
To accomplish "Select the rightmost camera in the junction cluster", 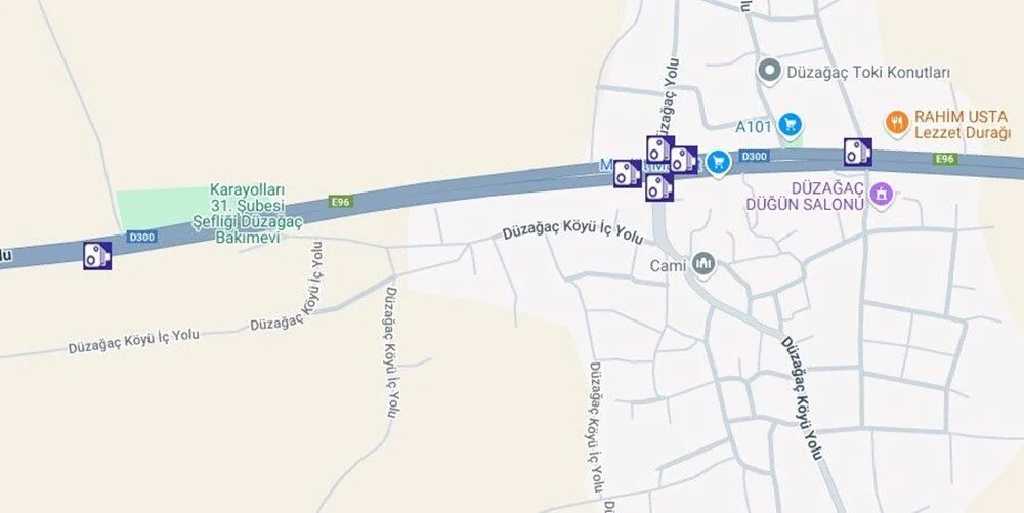I will click(684, 159).
